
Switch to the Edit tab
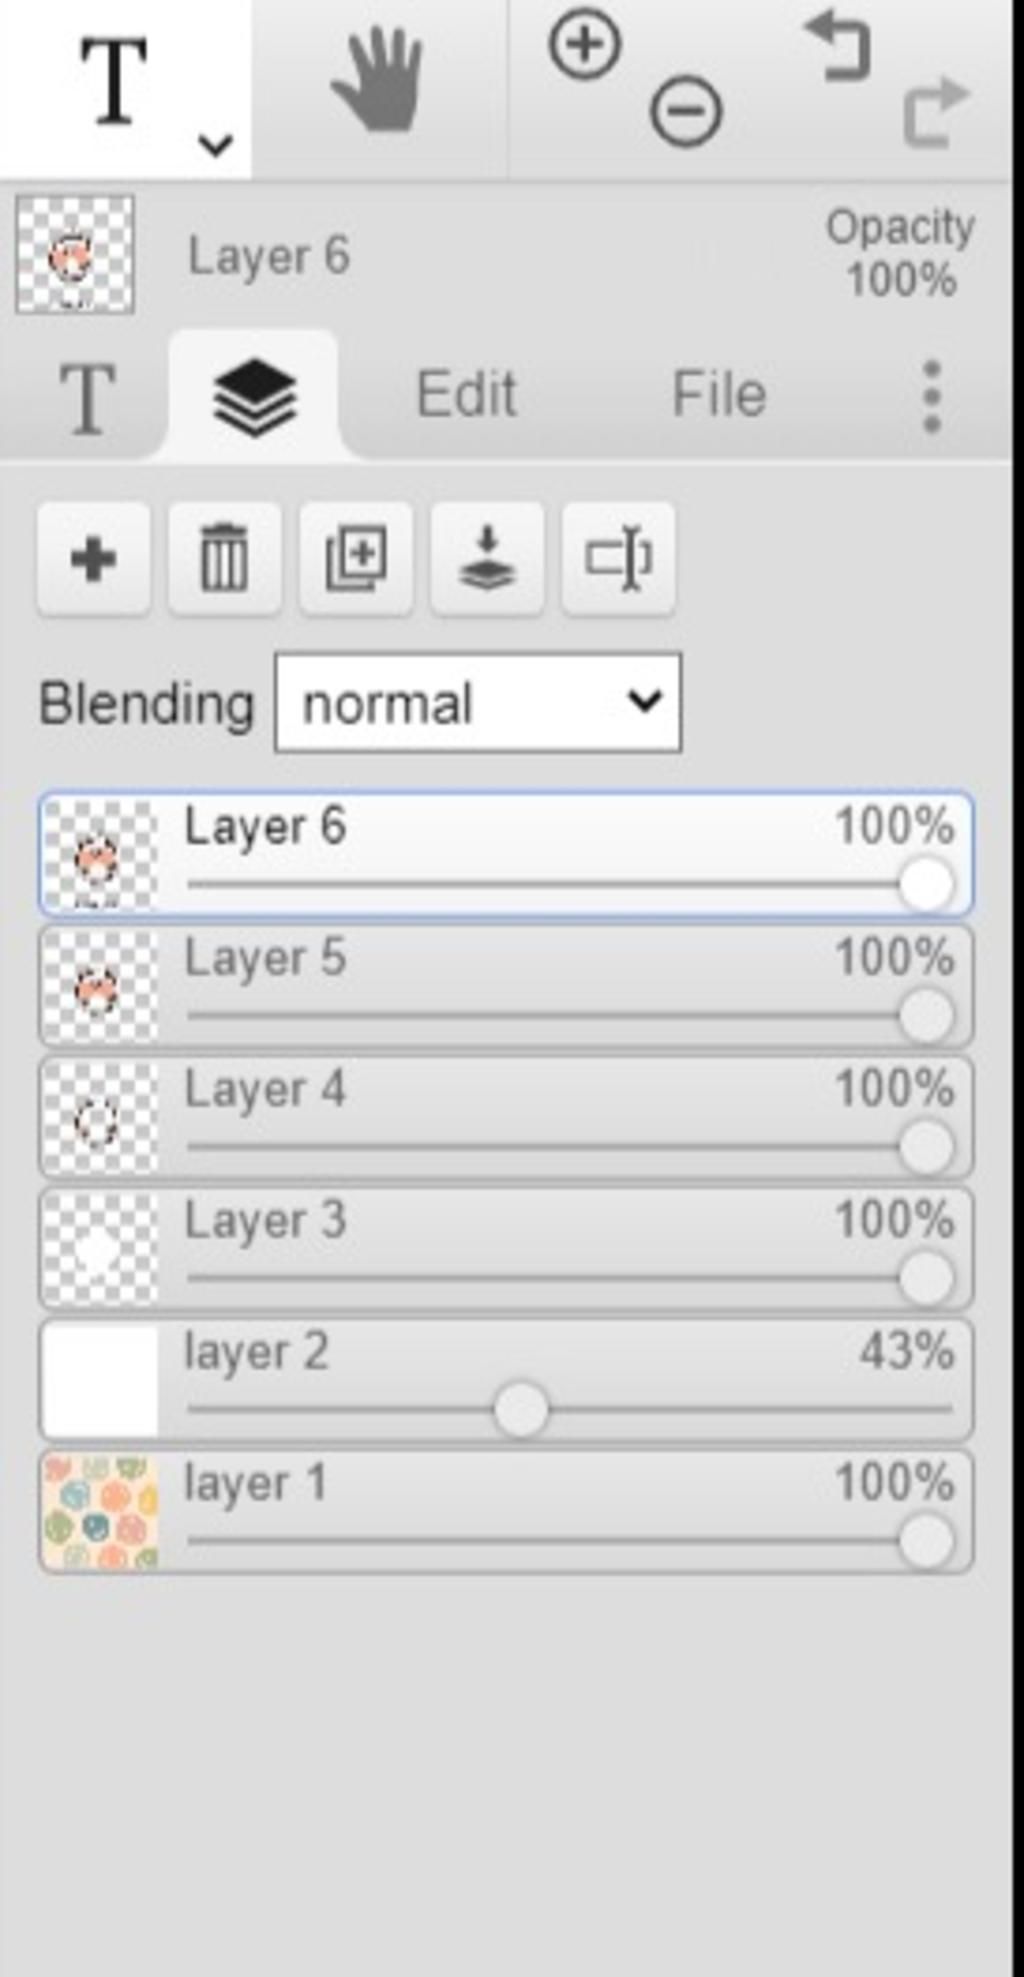point(466,394)
